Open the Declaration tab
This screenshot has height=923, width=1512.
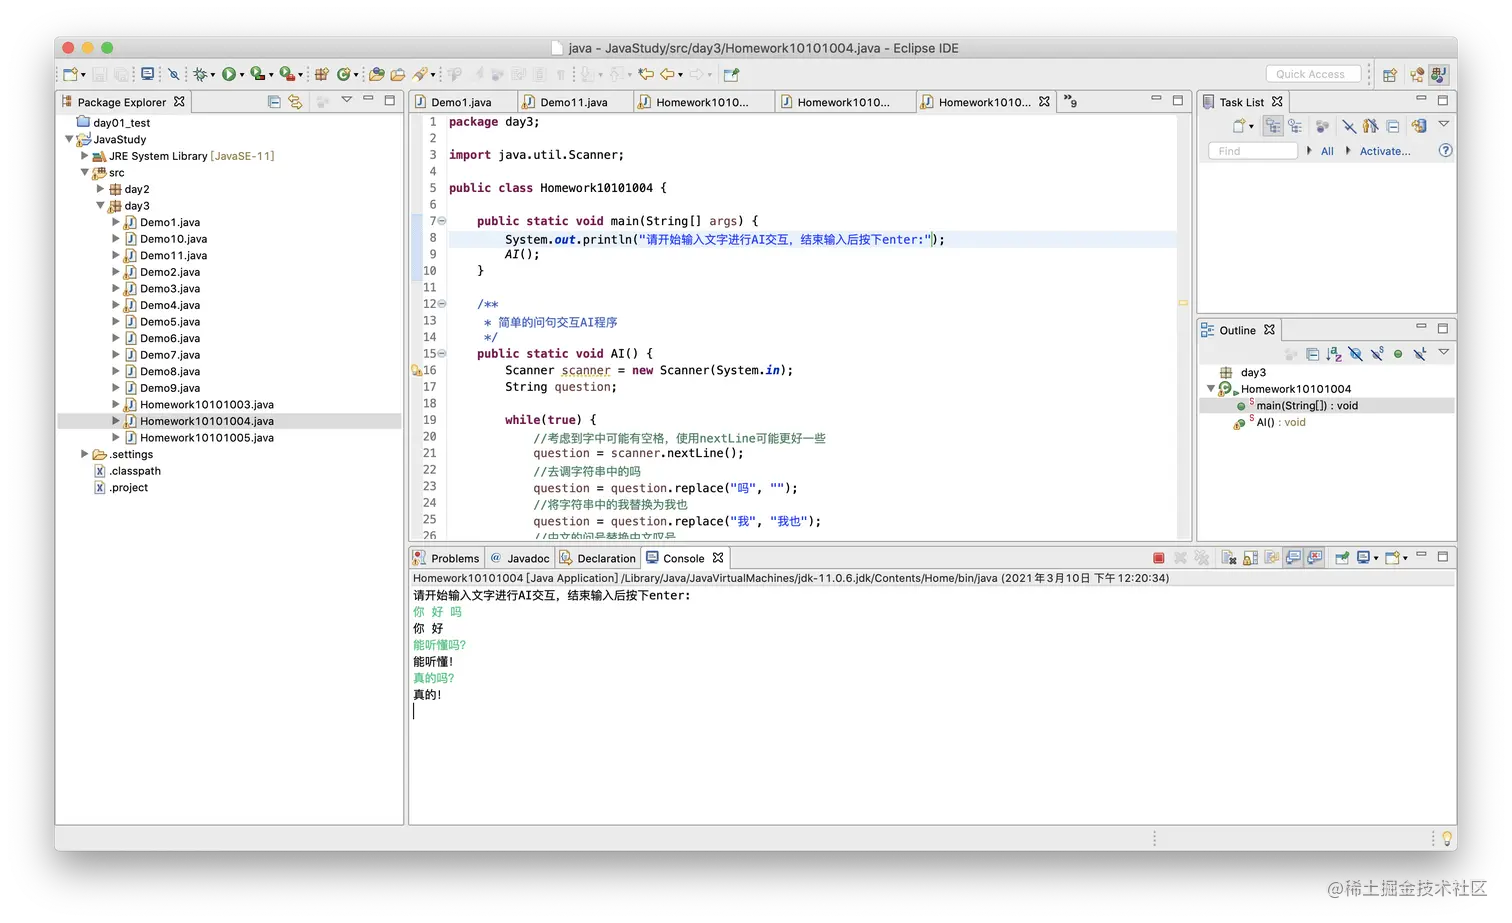(598, 558)
